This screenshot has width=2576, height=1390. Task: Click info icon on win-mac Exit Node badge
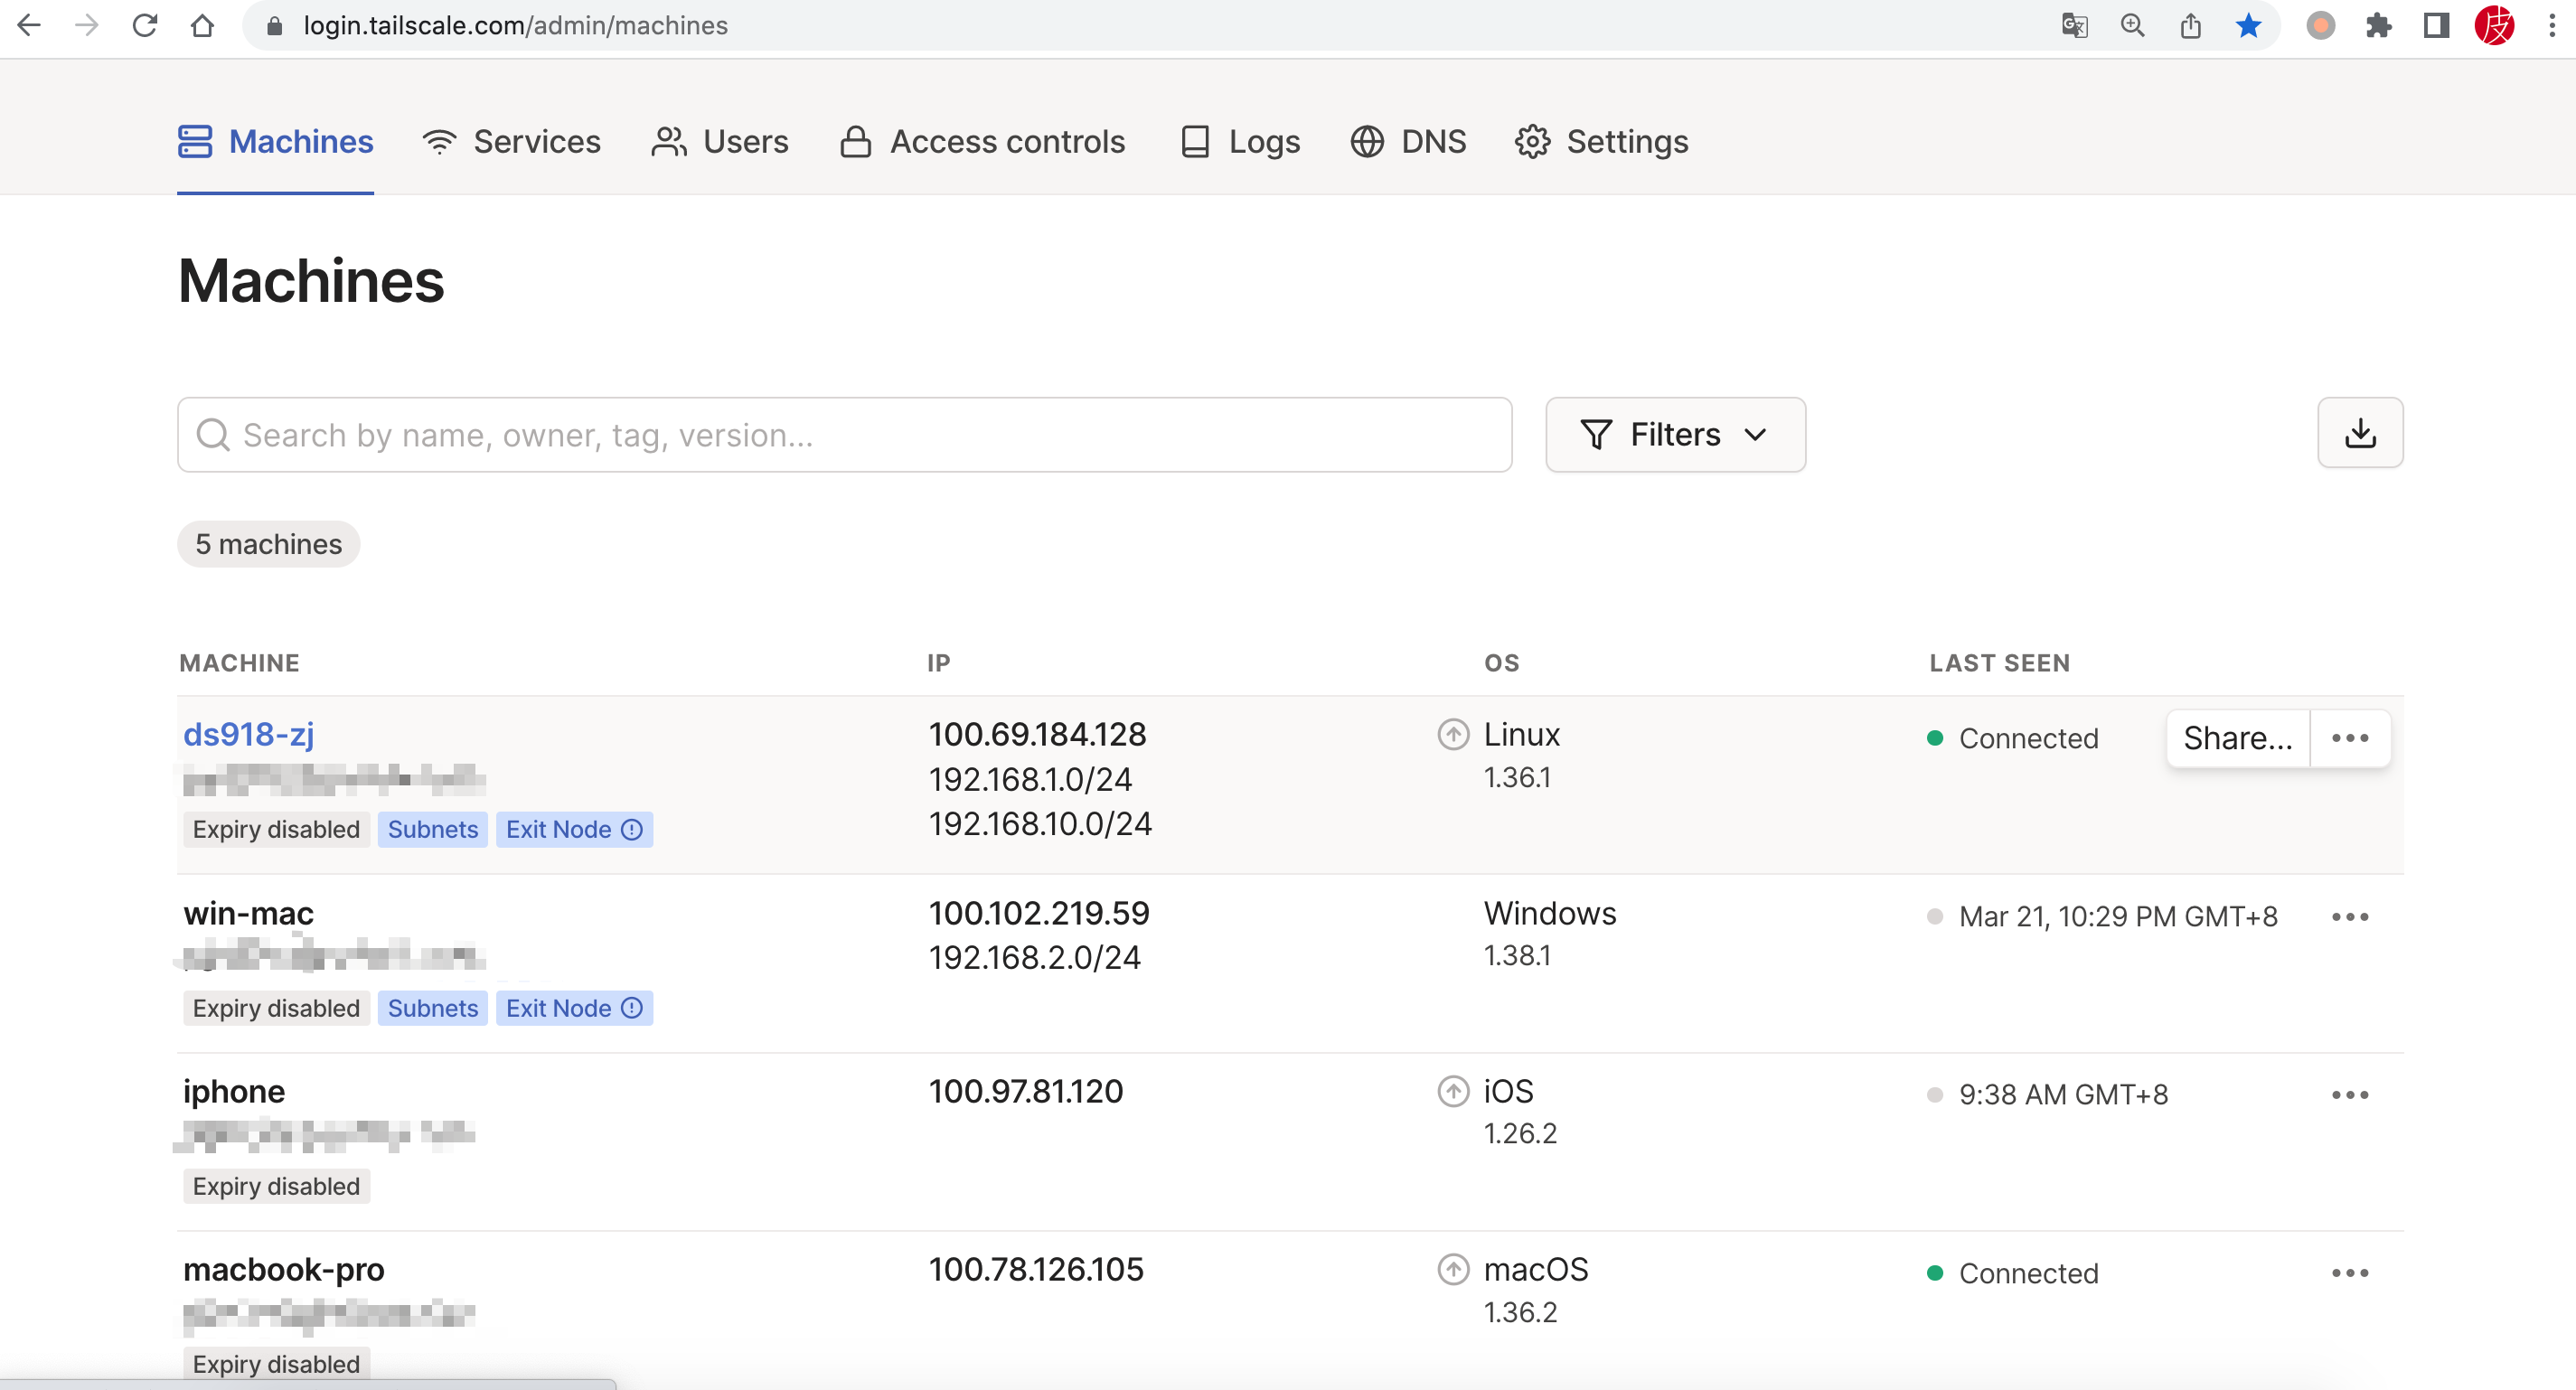coord(632,1008)
